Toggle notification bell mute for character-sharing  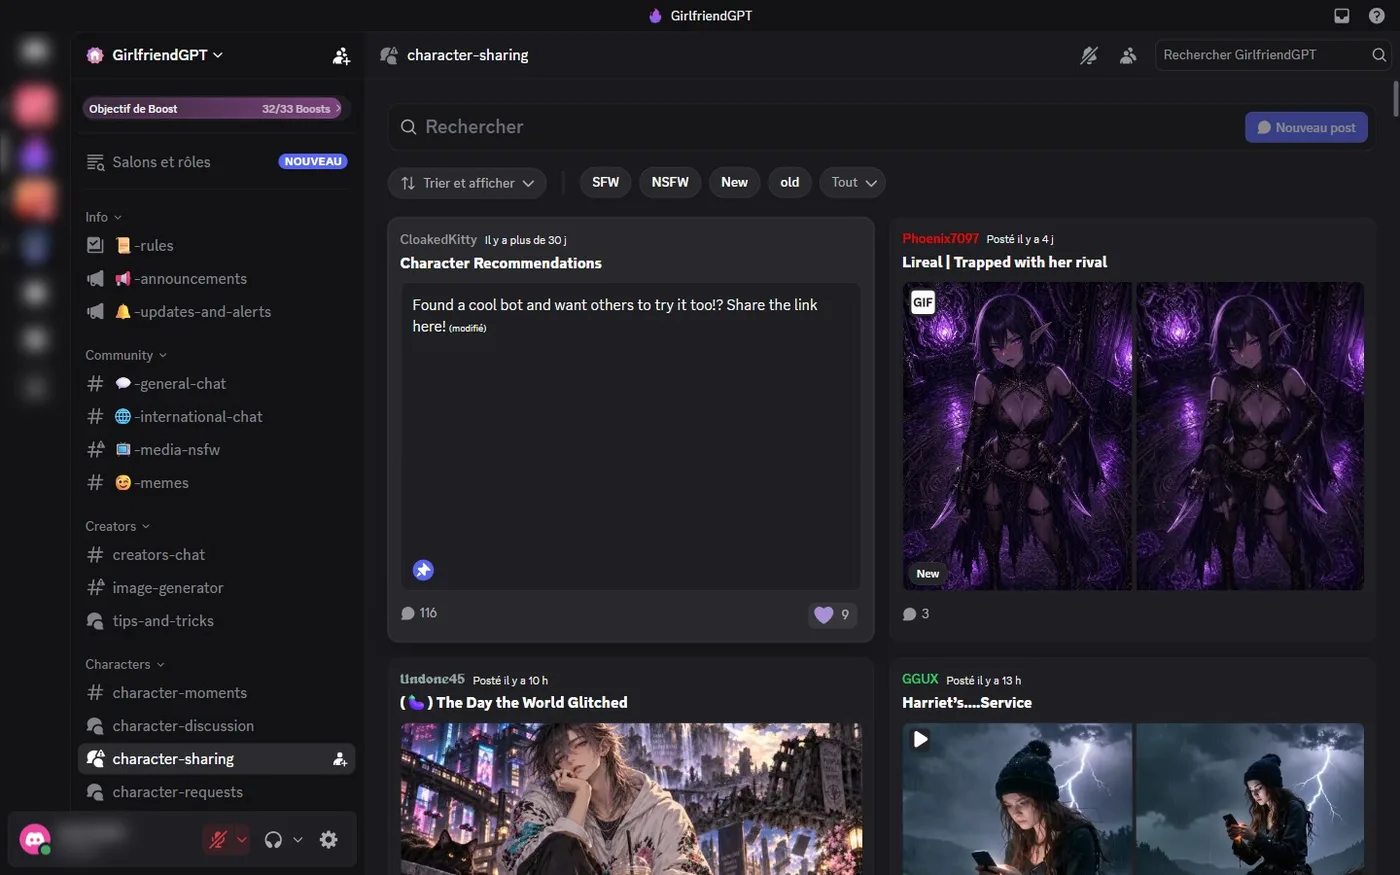tap(1089, 56)
